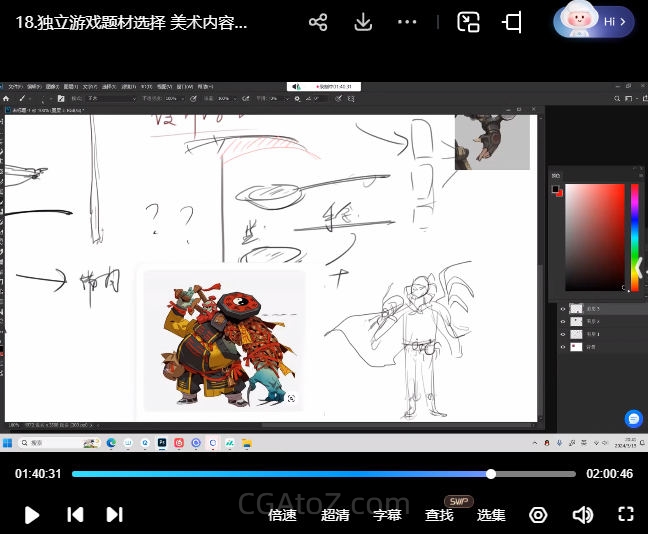Toggle the crop frame icon in top bar
The height and width of the screenshot is (534, 648).
(512, 22)
